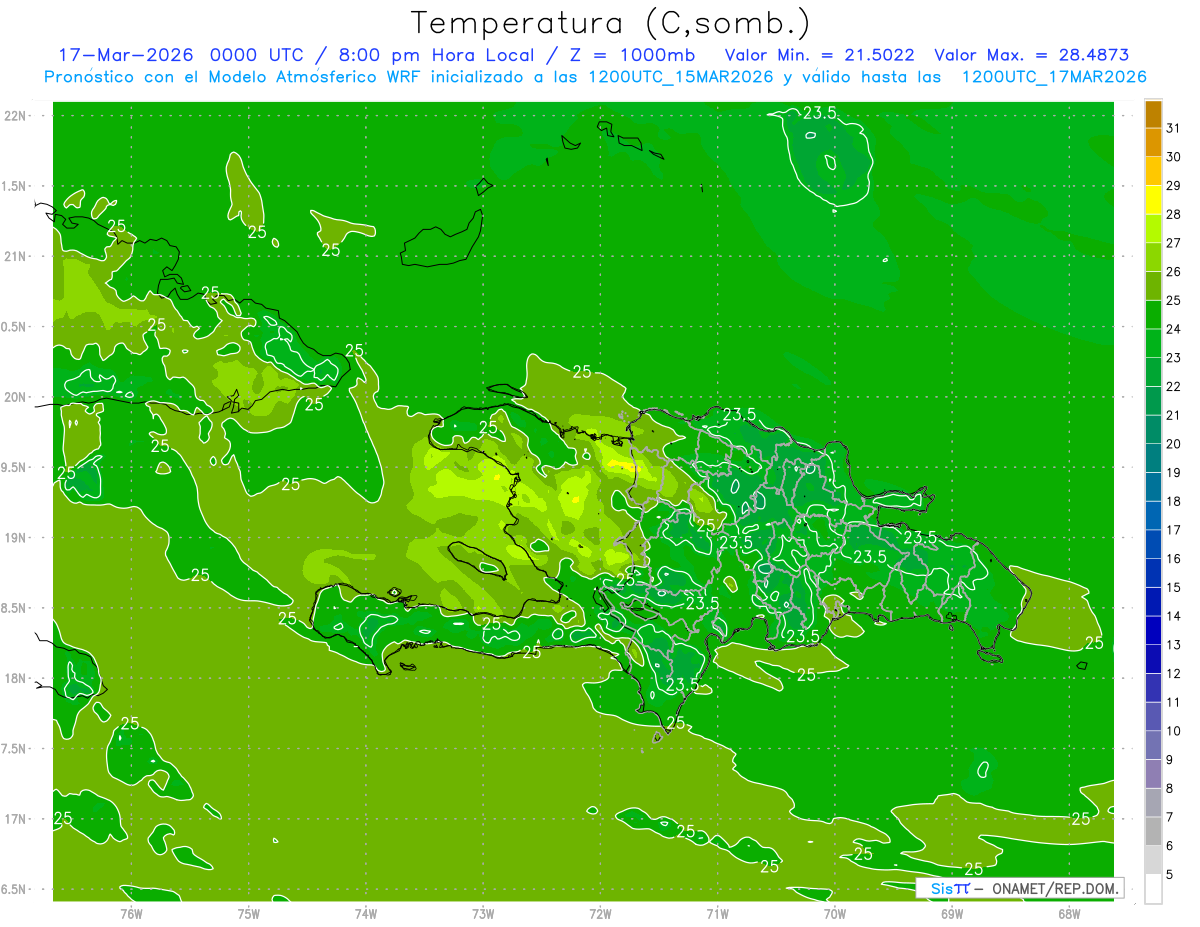Click the legend swatch between 30 and 31
The height and width of the screenshot is (927, 1200).
tap(1153, 142)
